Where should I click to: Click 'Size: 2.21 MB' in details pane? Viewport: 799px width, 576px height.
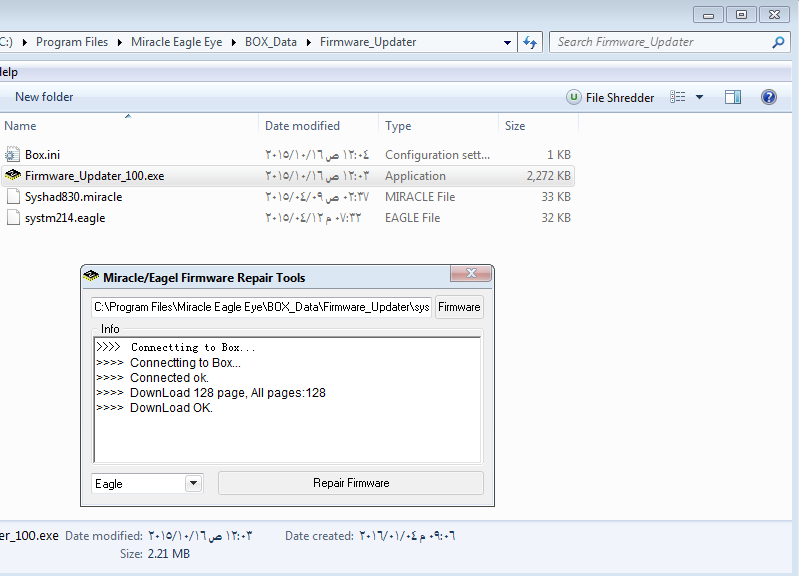point(155,554)
